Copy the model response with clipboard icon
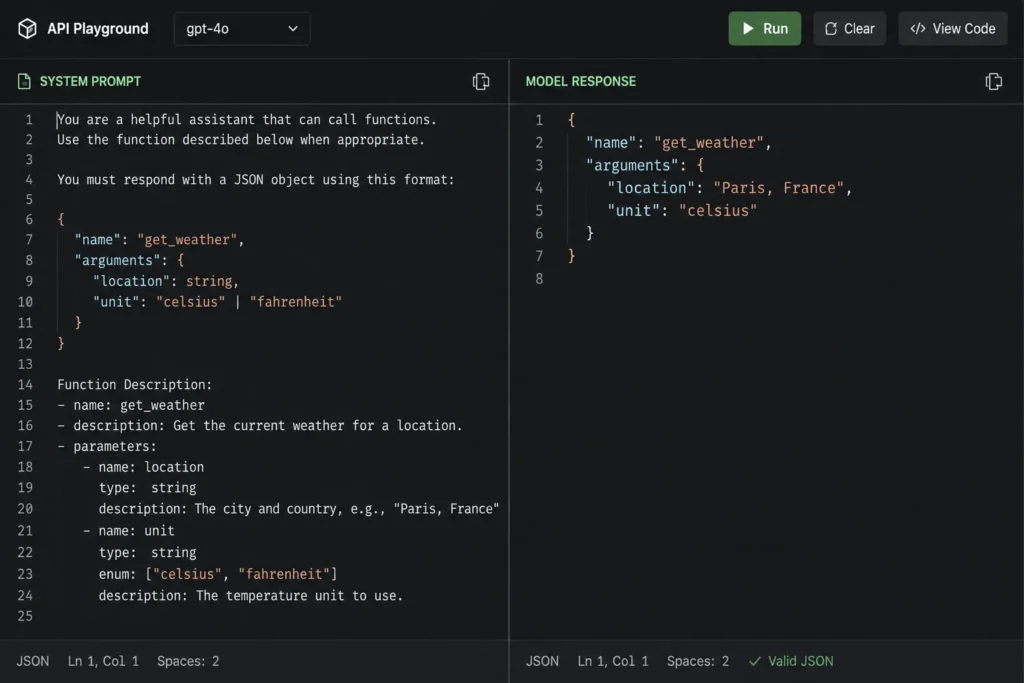1024x683 pixels. tap(994, 82)
